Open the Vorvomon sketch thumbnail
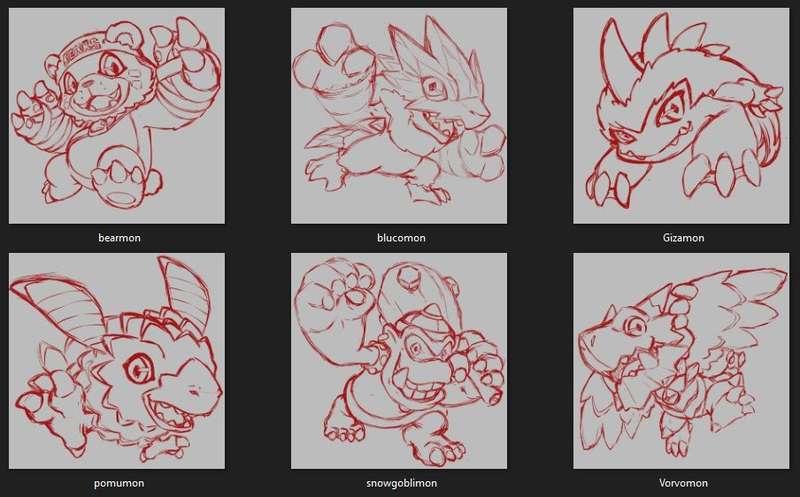800x497 pixels. click(681, 361)
